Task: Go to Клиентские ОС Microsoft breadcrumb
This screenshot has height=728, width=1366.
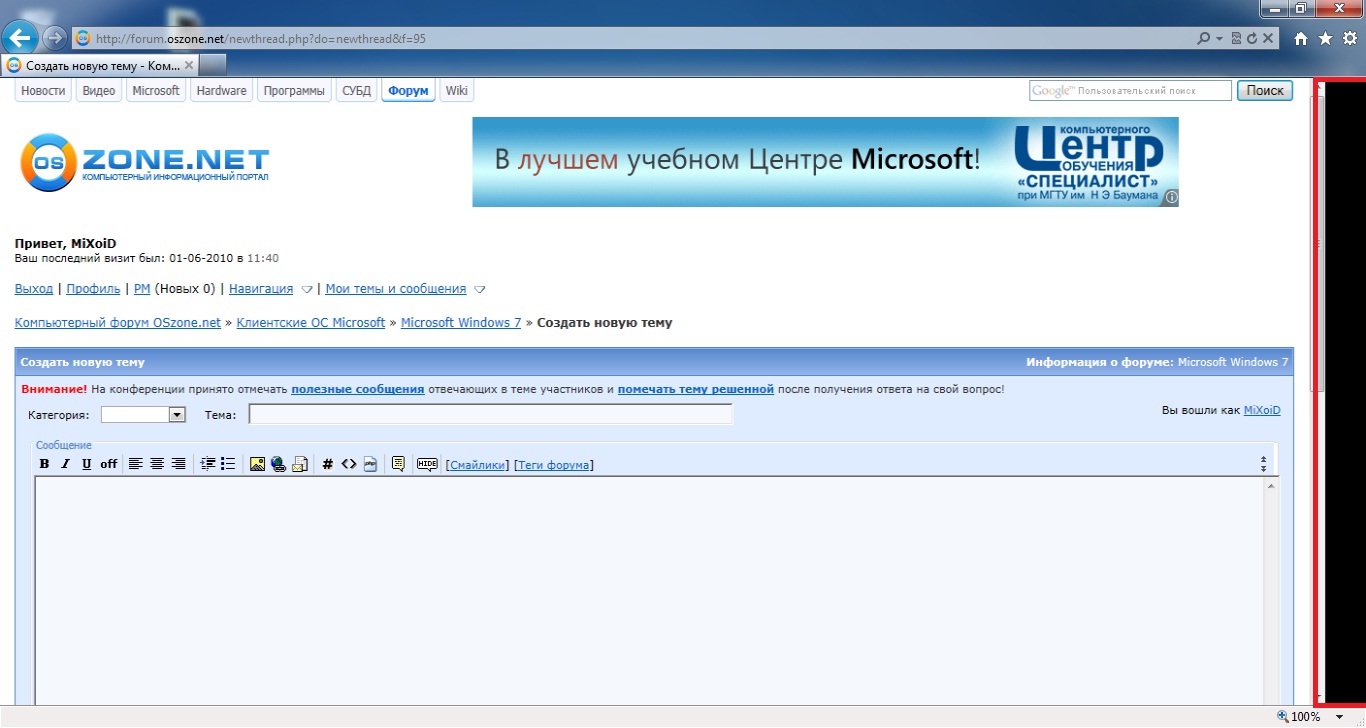Action: [311, 323]
